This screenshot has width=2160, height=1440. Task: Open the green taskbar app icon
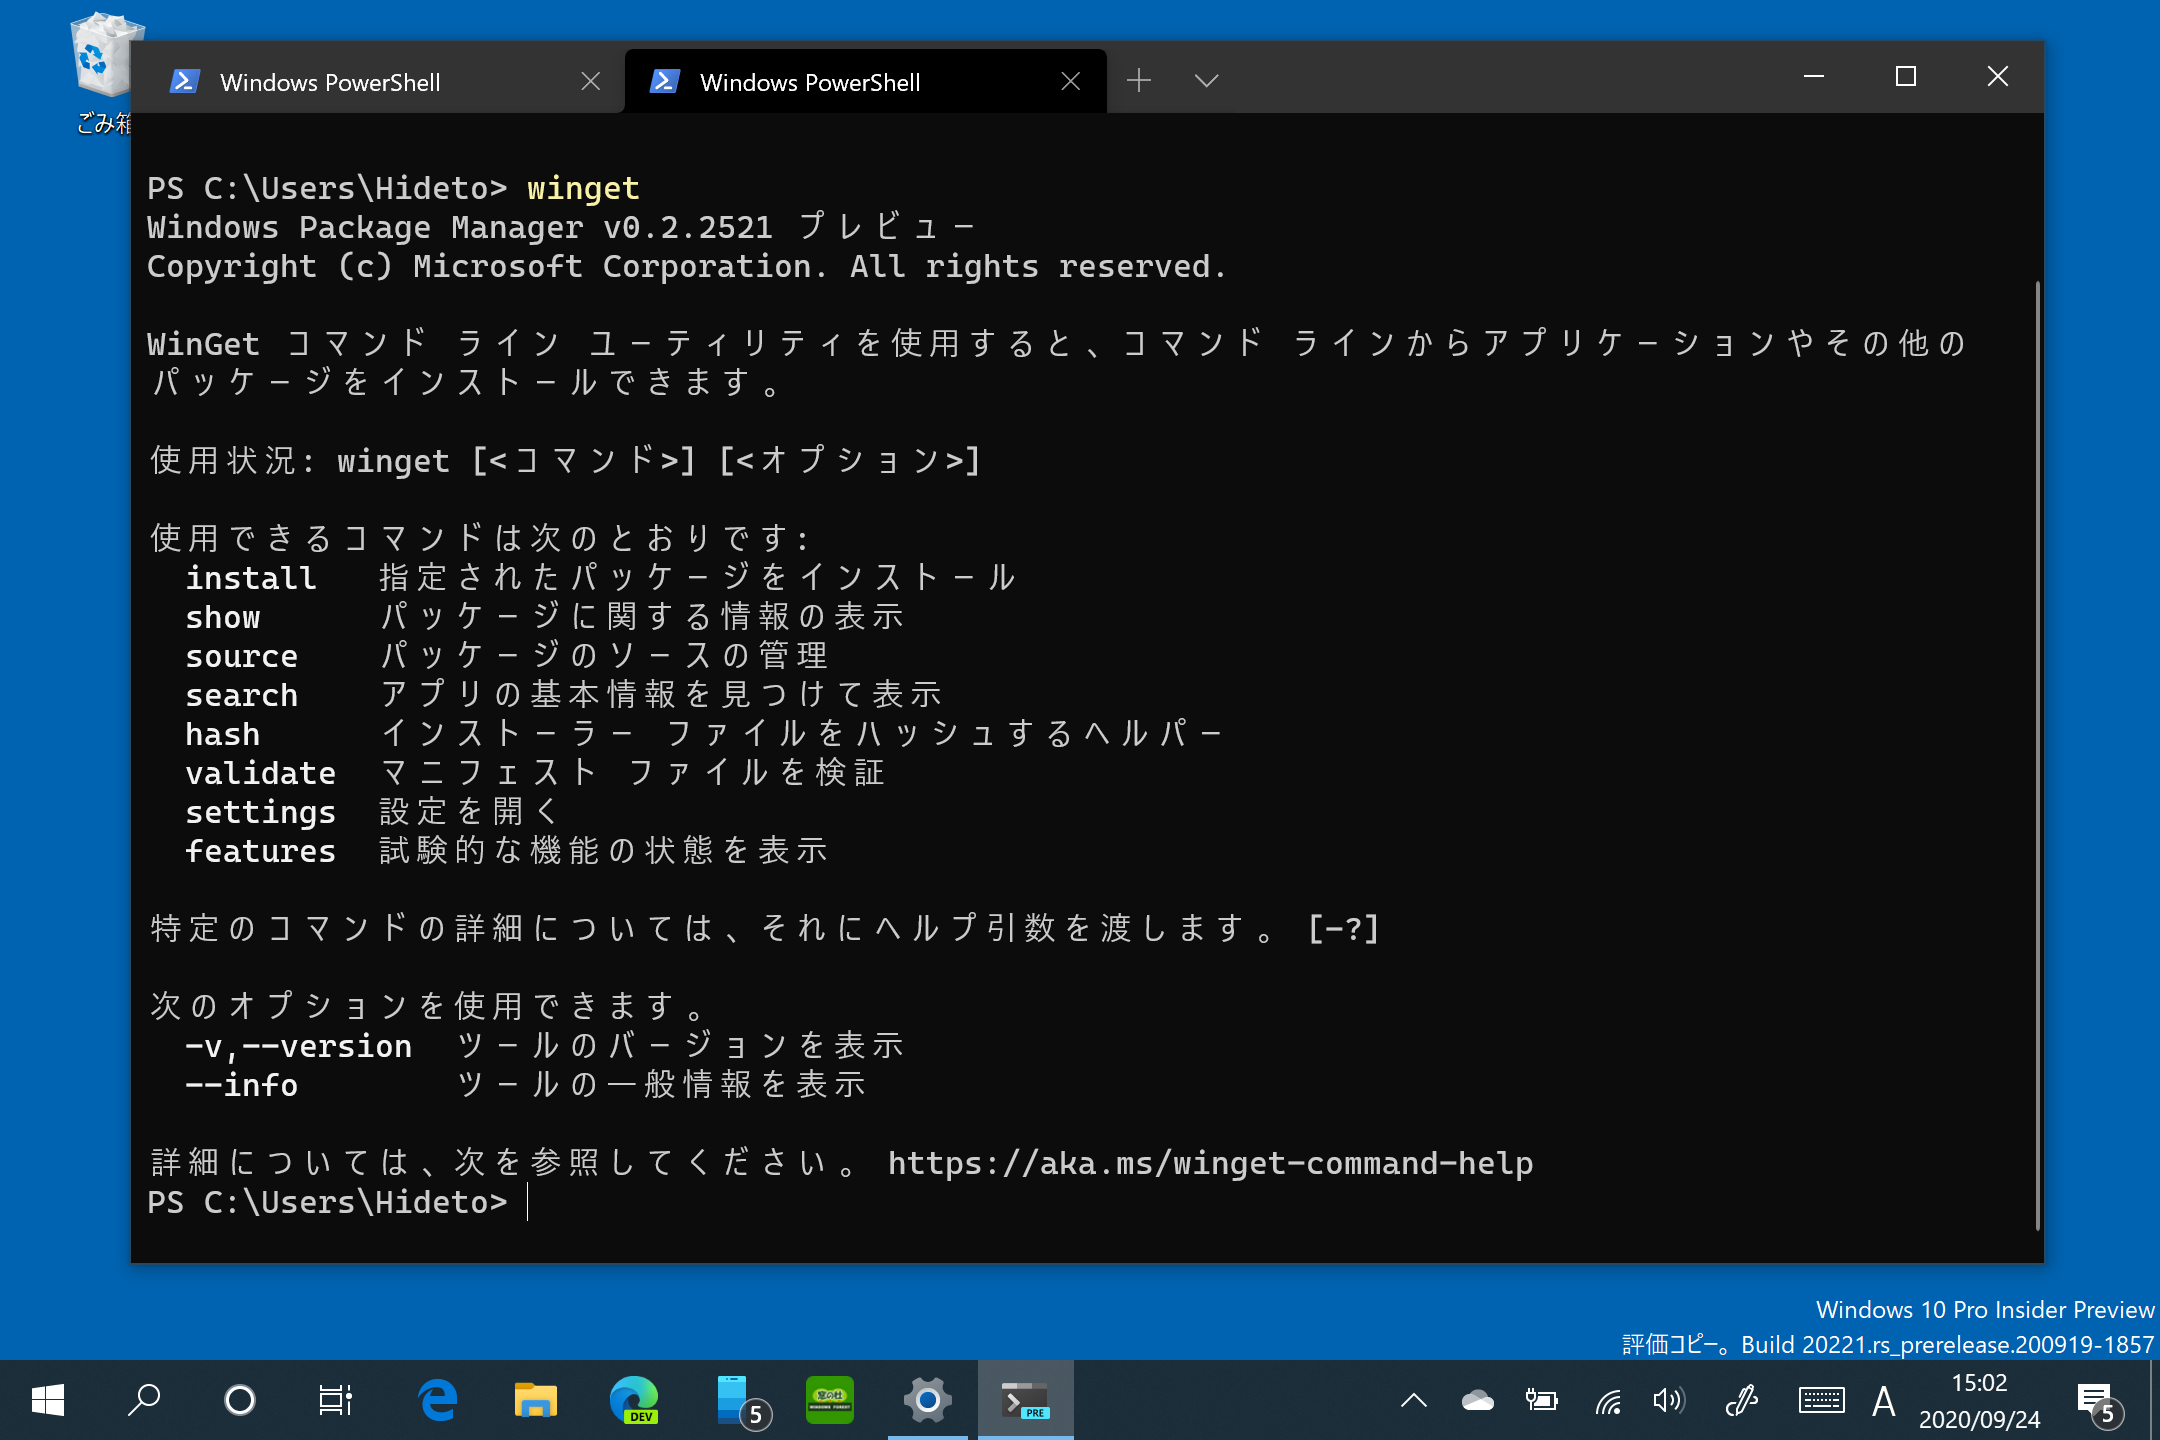coord(830,1400)
